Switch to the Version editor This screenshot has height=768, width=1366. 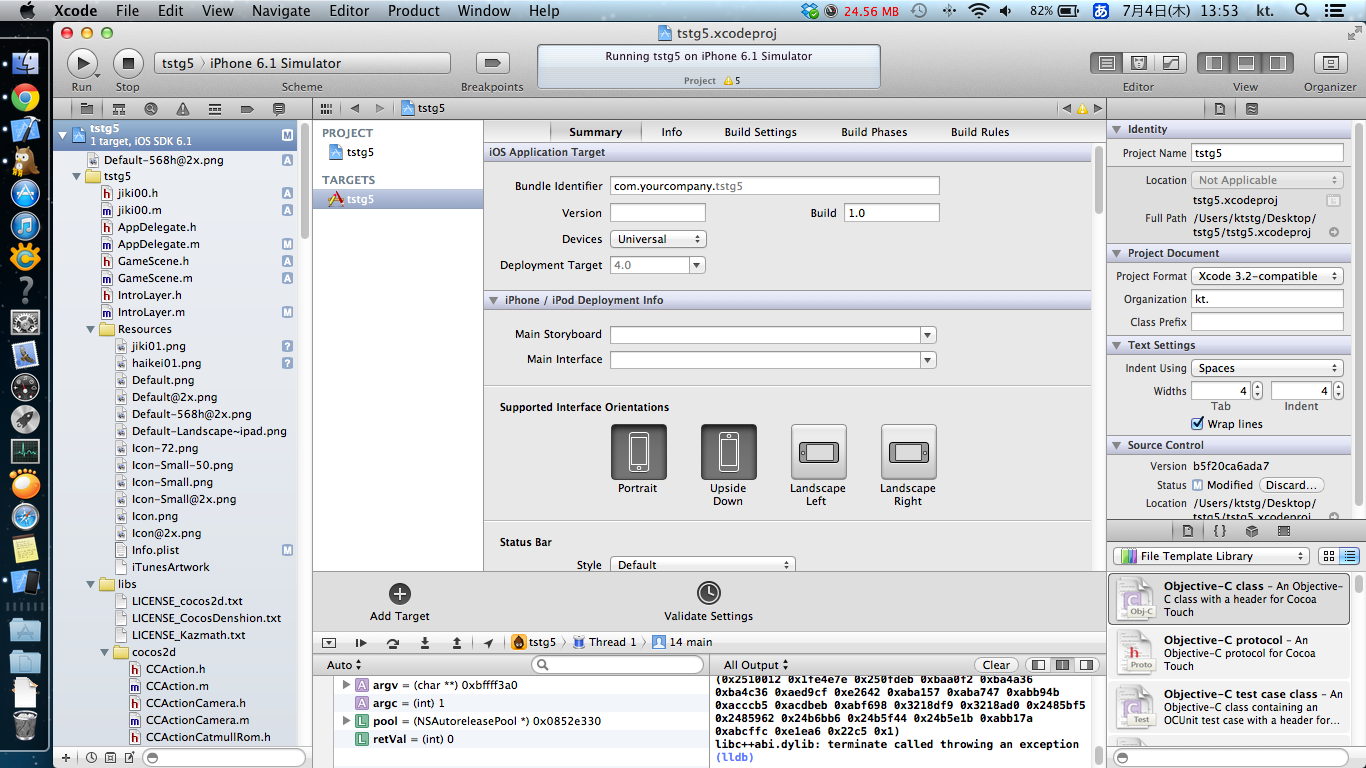[x=1170, y=63]
